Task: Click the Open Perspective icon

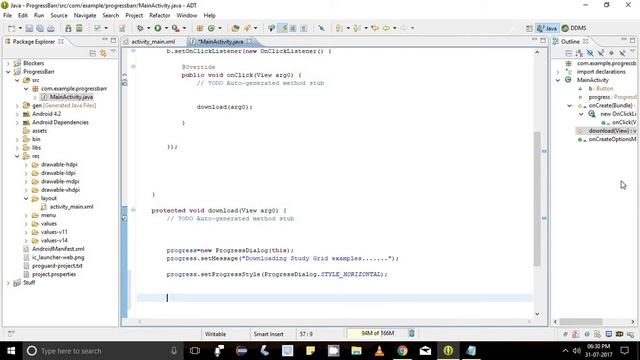Action: (529, 28)
